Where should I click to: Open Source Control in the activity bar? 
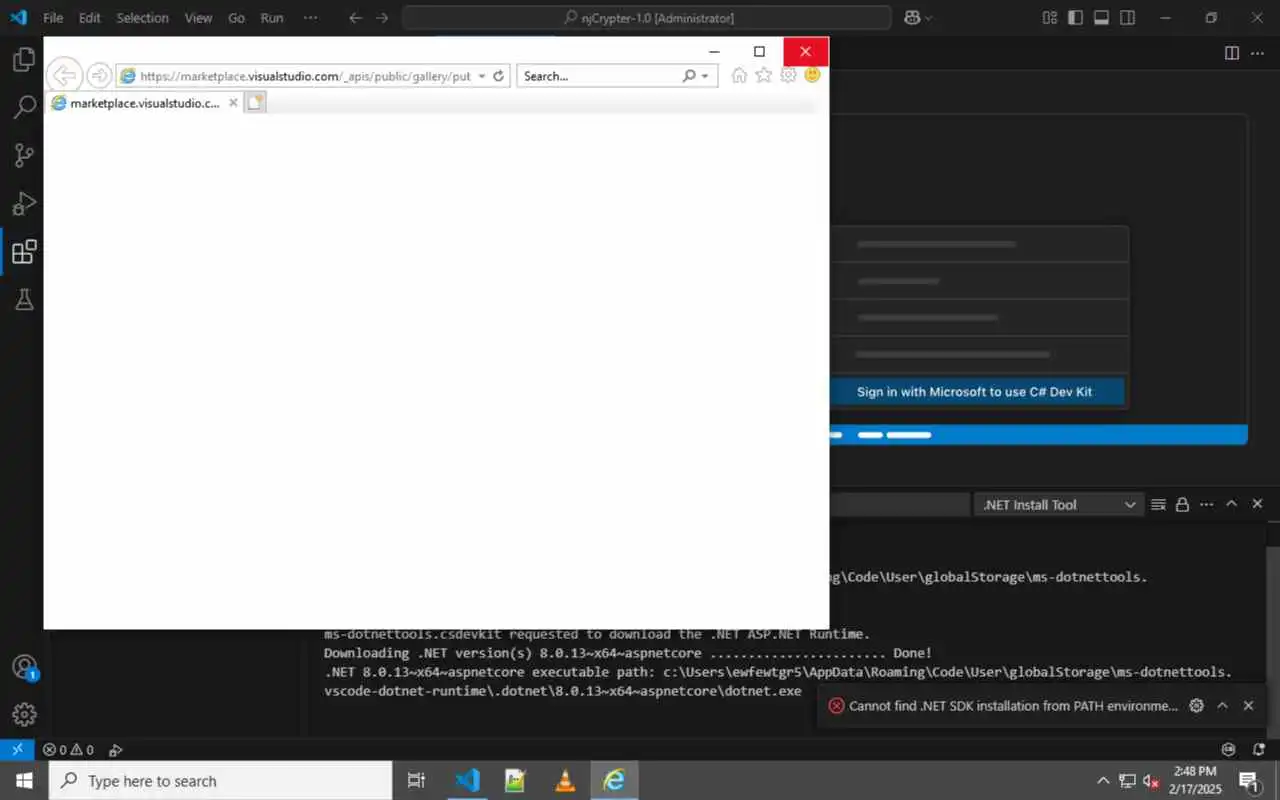[x=24, y=155]
